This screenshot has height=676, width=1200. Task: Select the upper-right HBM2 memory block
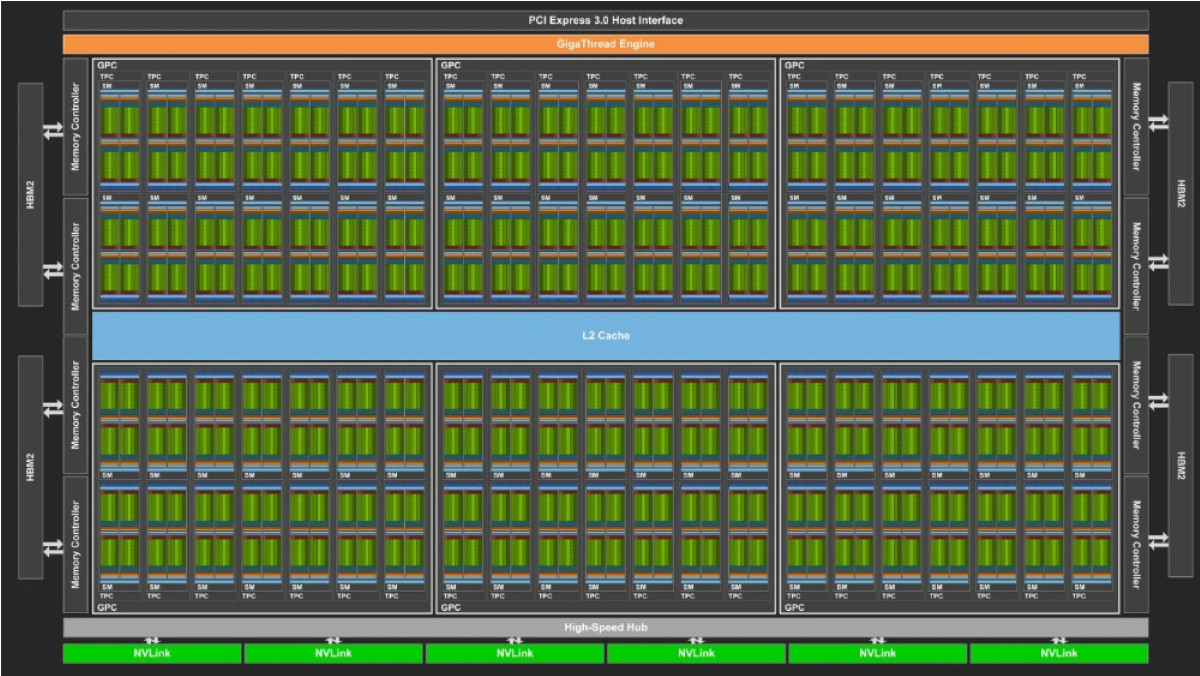point(1181,194)
